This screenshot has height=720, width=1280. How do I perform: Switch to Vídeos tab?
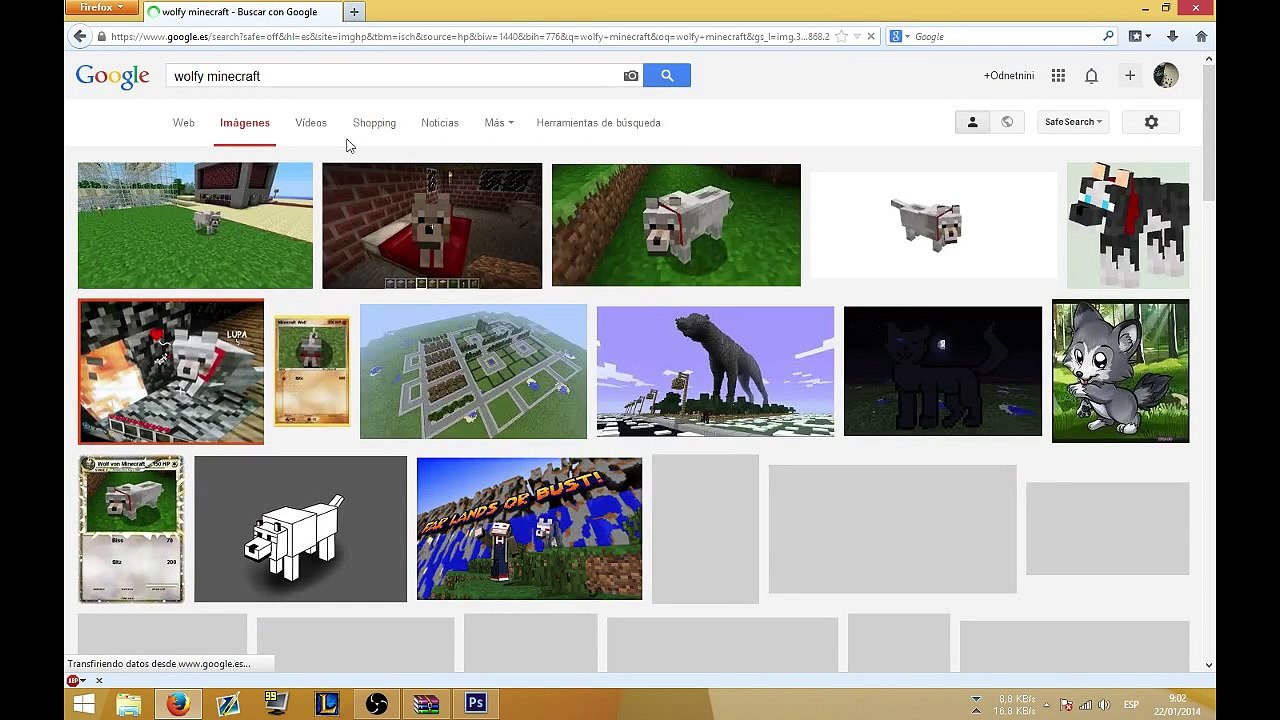[311, 123]
